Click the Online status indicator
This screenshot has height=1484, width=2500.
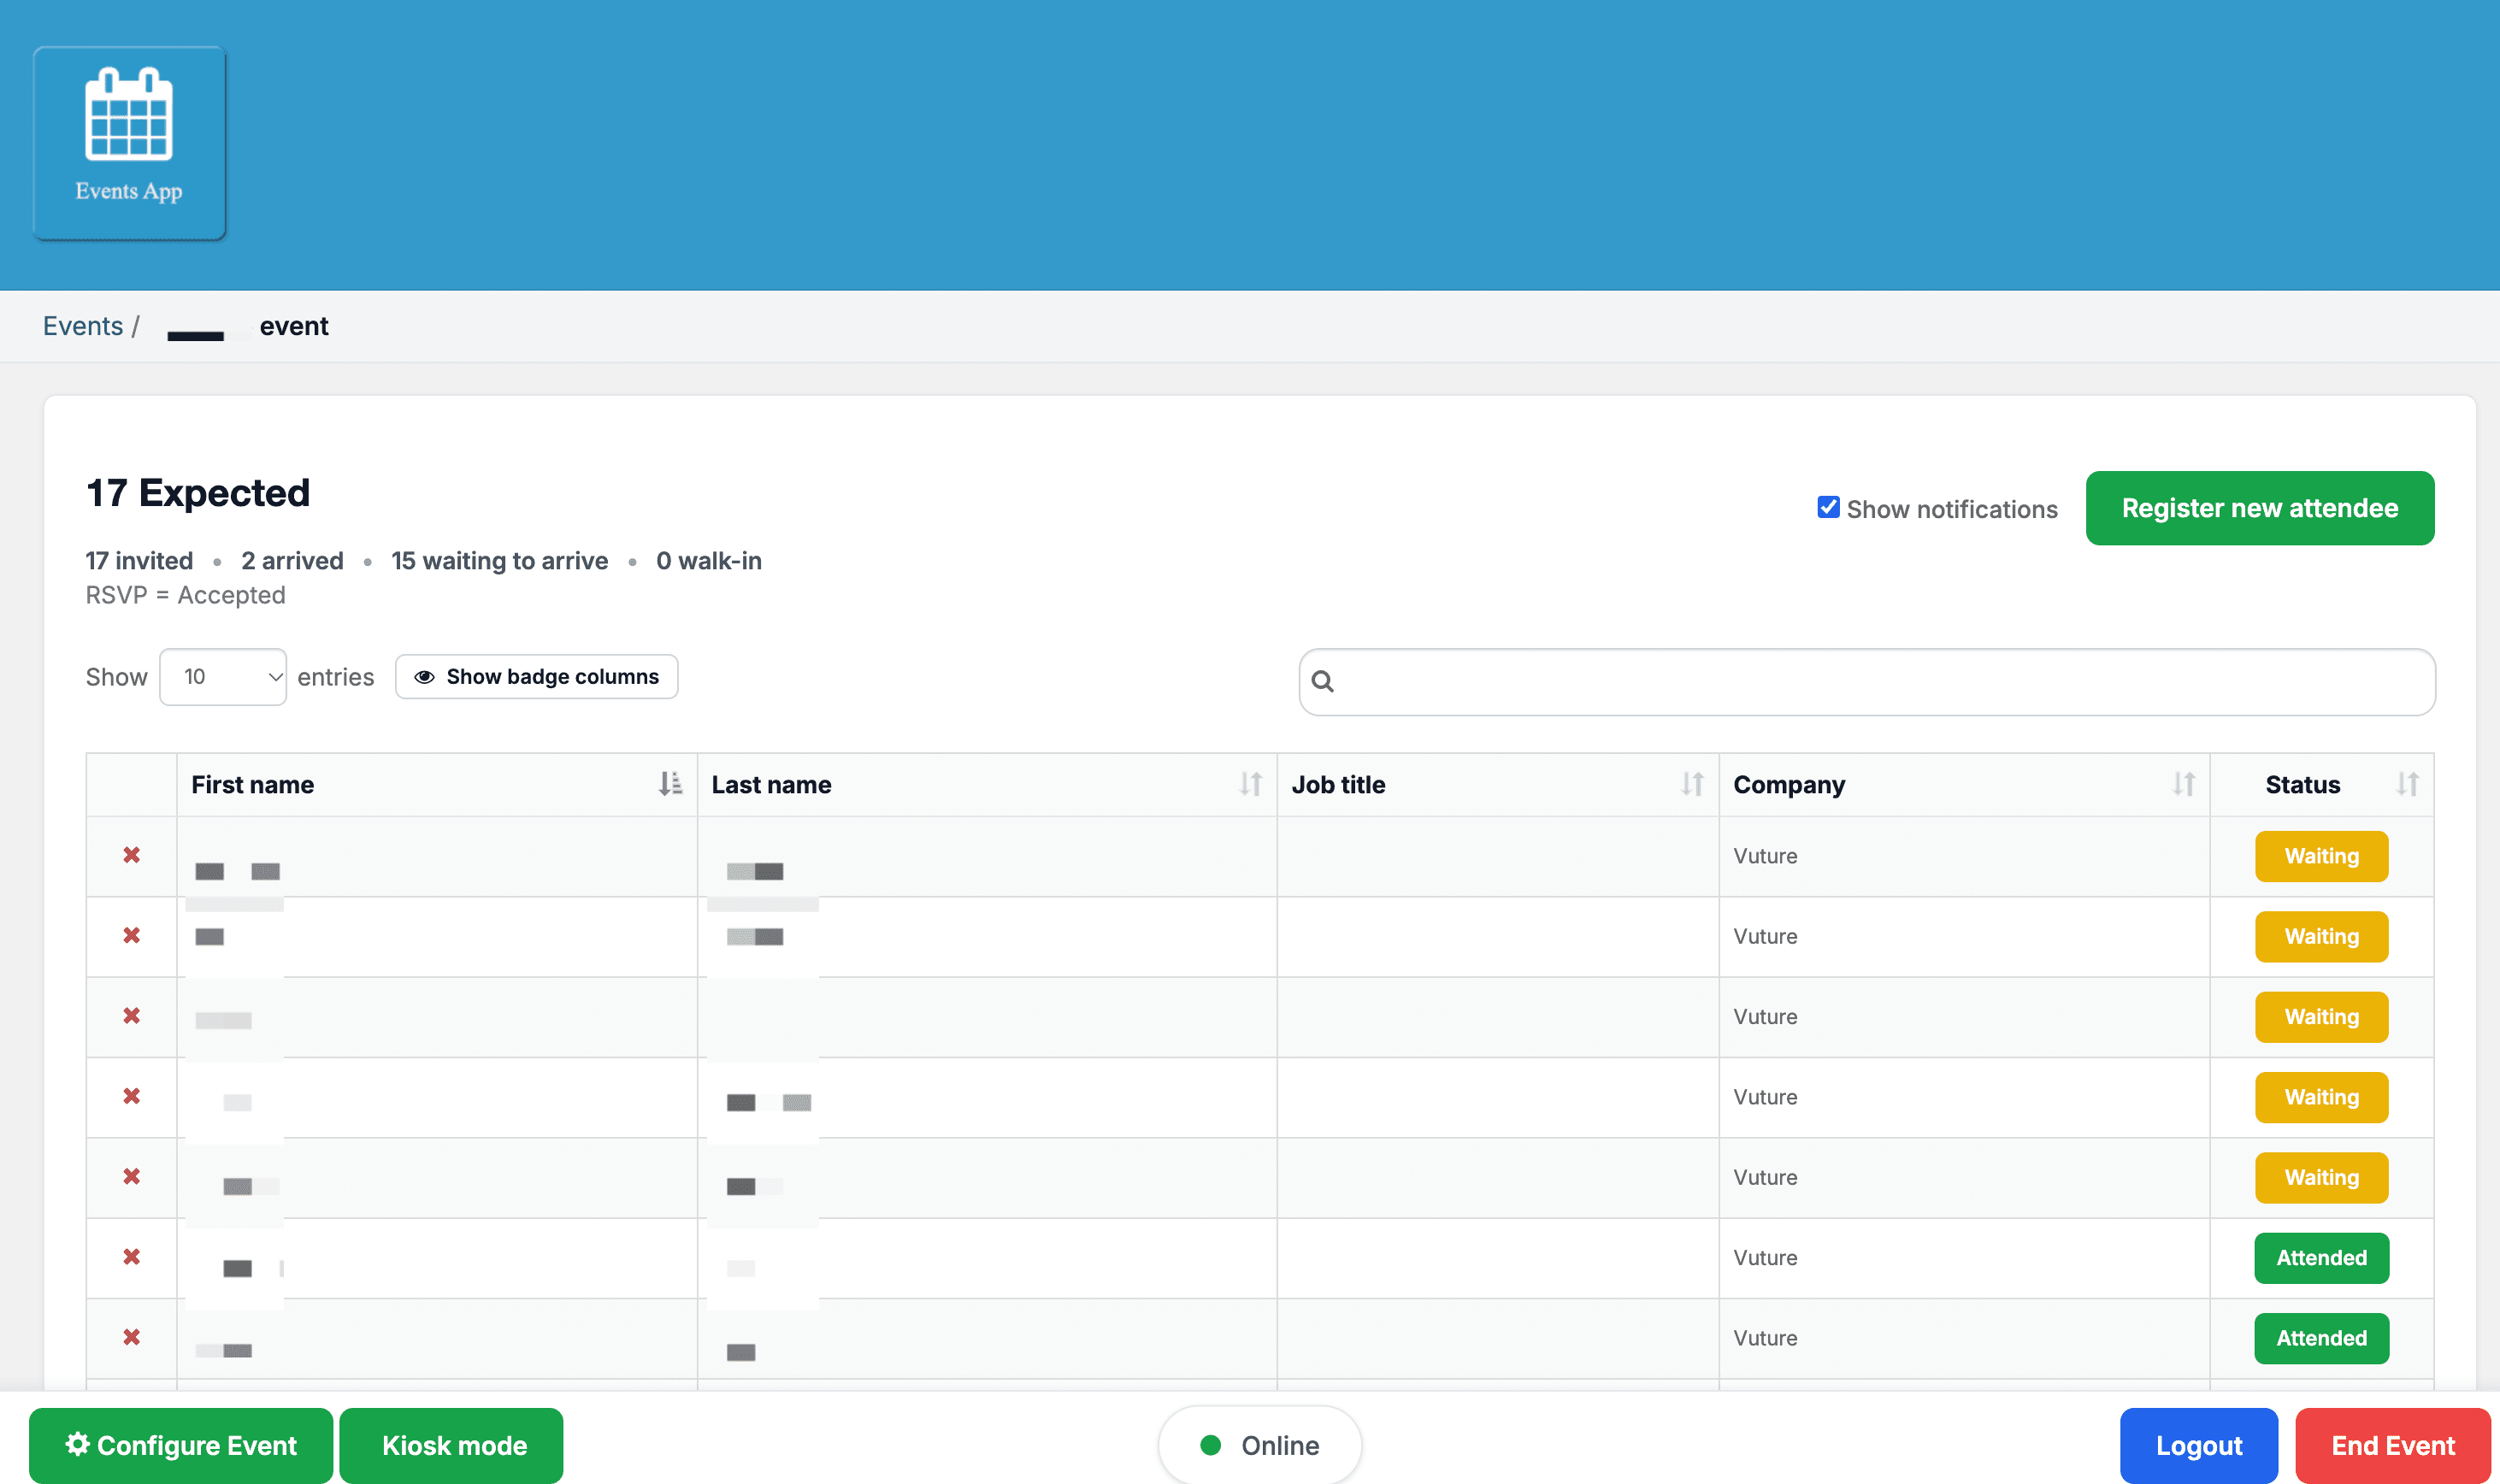[1259, 1445]
